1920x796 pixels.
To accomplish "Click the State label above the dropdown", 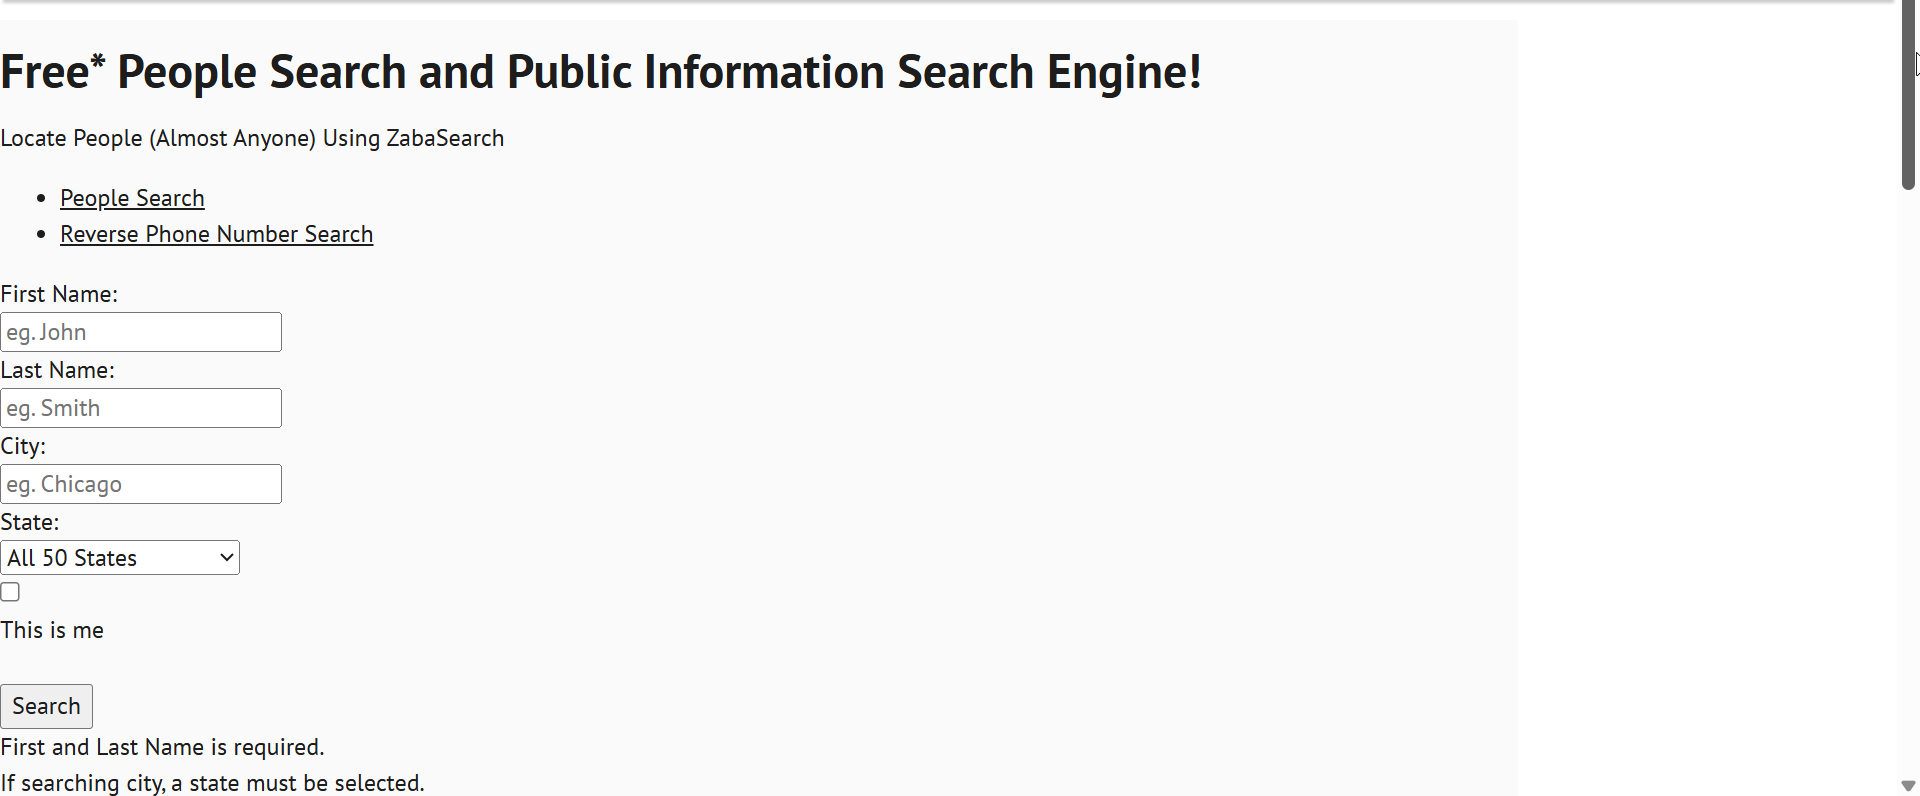I will (30, 522).
